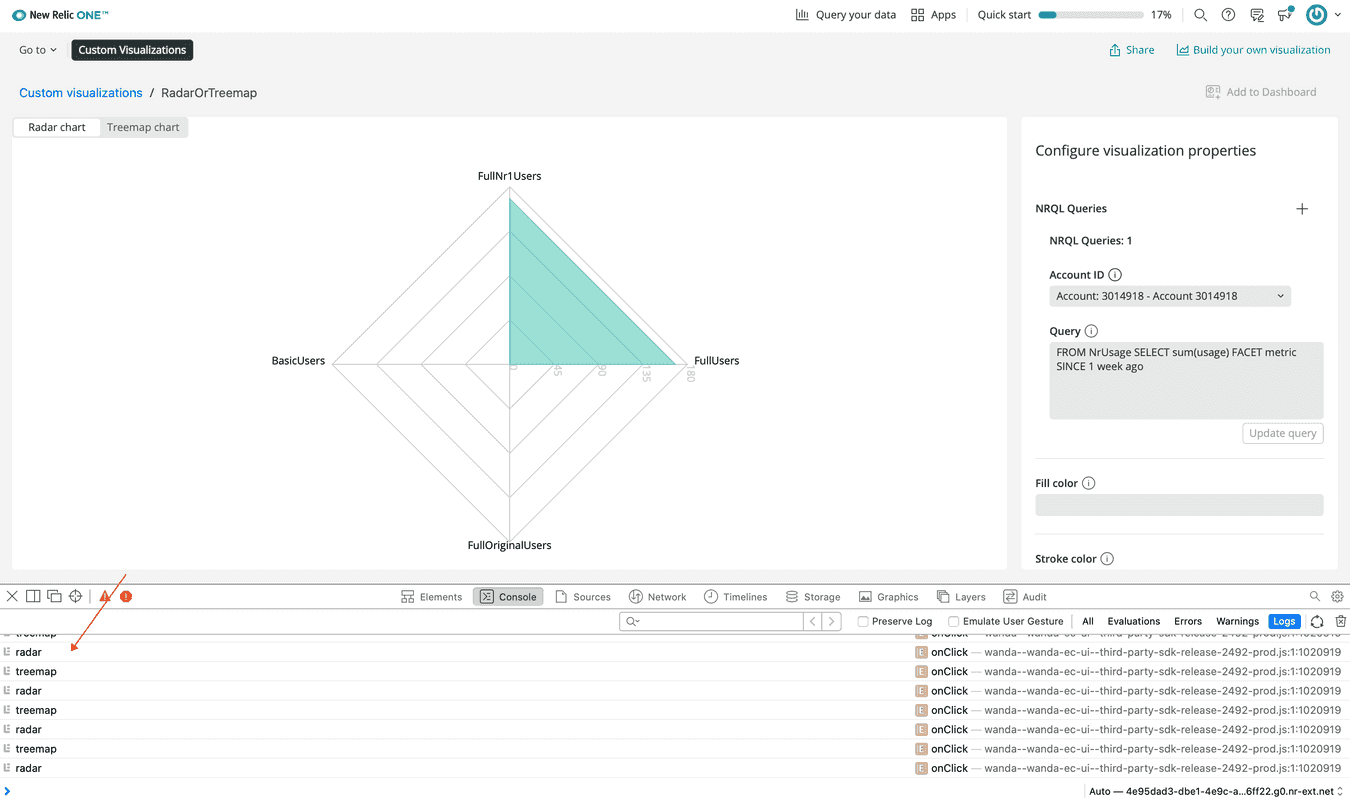This screenshot has height=800, width=1350.
Task: Show warnings via yellow triangle icon
Action: 105,596
